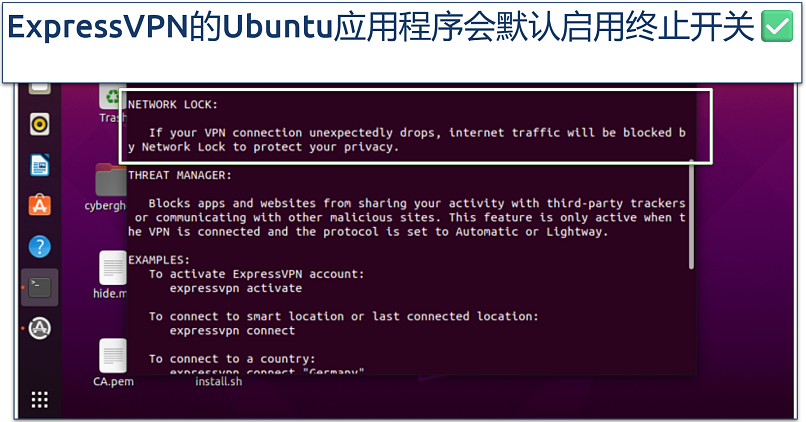Click the EXAMPLES heading in the terminal
This screenshot has height=422, width=806.
pos(160,259)
